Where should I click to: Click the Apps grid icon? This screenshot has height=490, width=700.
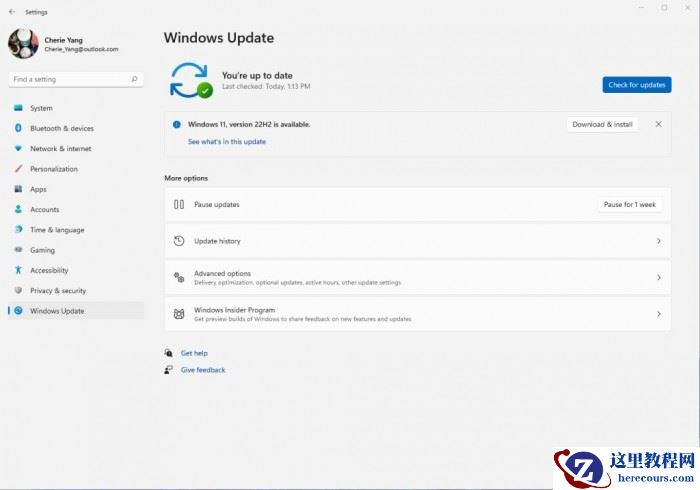[18, 189]
